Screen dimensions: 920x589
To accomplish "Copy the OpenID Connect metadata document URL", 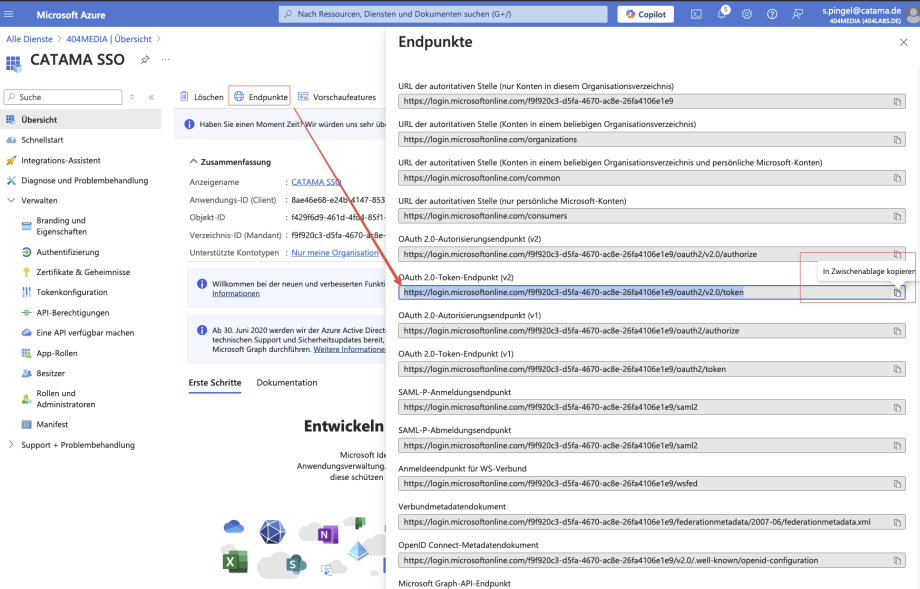I will coord(898,560).
